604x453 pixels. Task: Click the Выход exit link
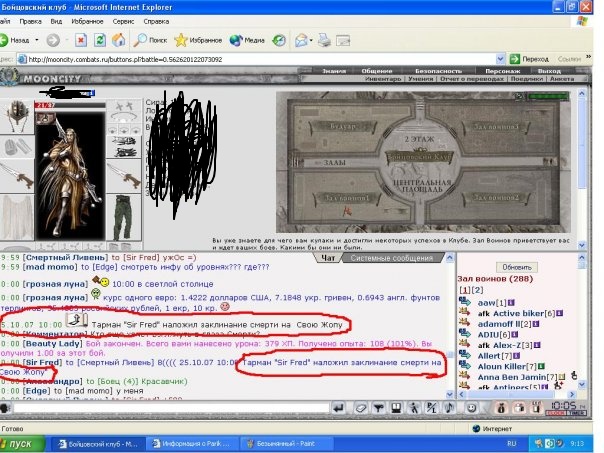tap(549, 71)
